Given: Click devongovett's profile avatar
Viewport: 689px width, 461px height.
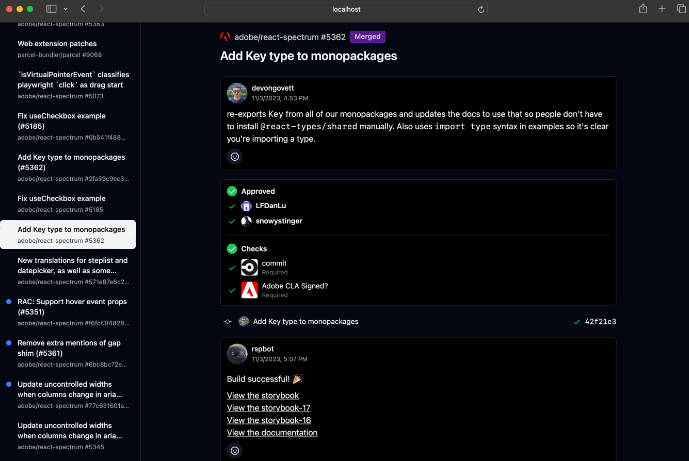Looking at the screenshot, I should [236, 93].
